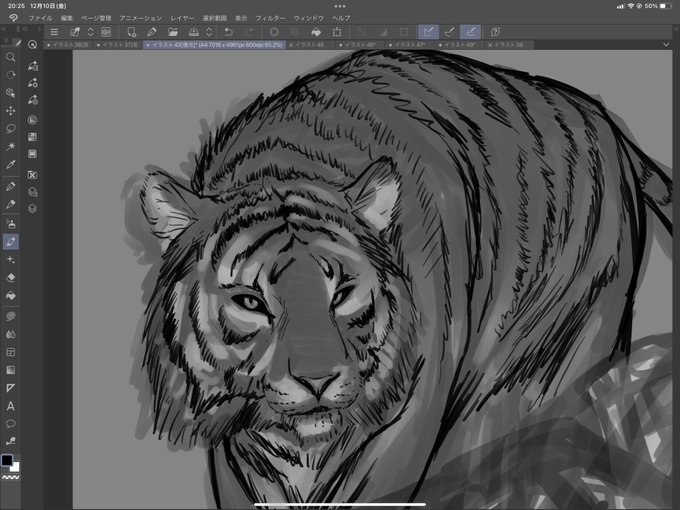Select the Balloon speech bubble tool
The width and height of the screenshot is (680, 510).
click(11, 424)
